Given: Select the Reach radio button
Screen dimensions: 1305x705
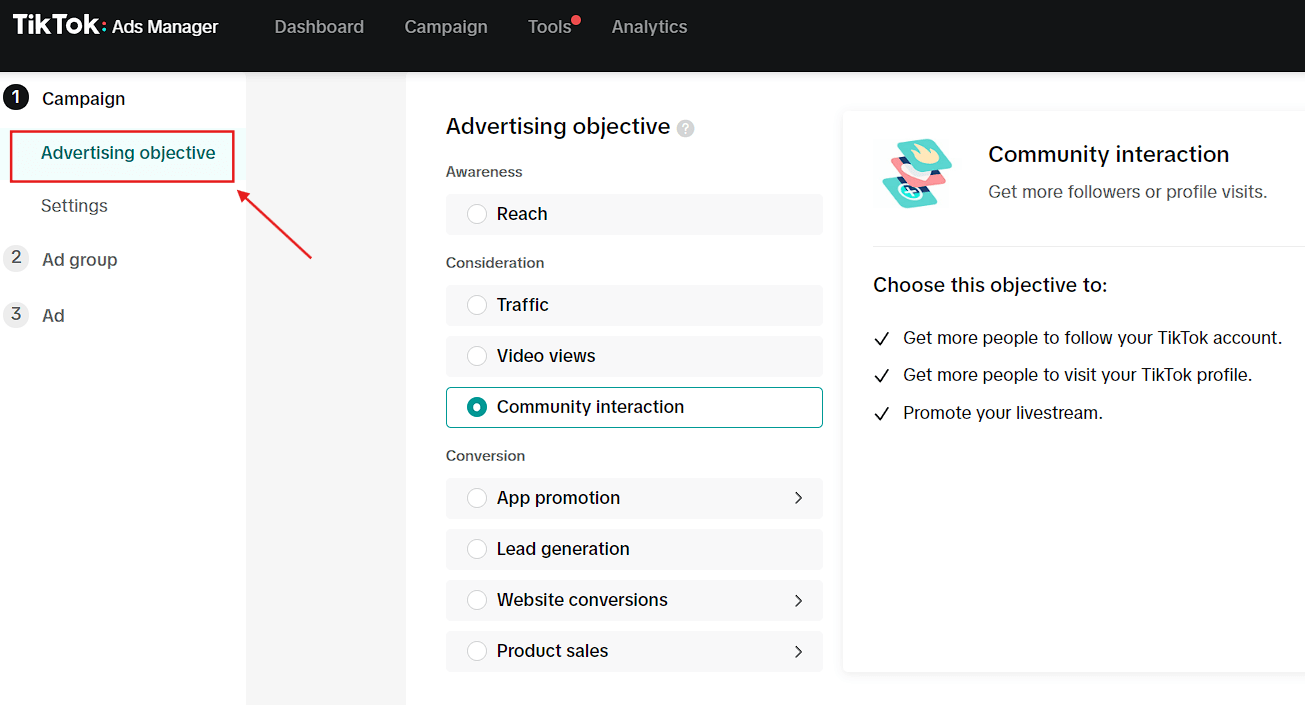Looking at the screenshot, I should [478, 214].
